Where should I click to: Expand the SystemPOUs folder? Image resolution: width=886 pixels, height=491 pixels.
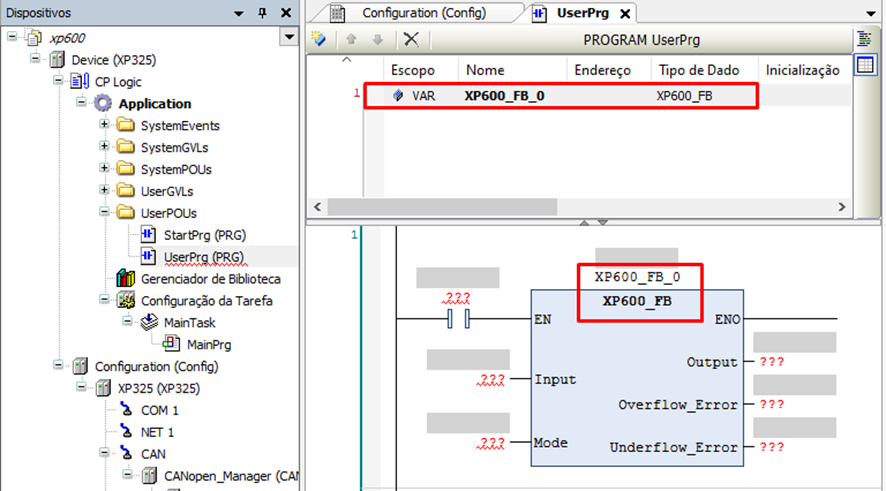(x=104, y=168)
